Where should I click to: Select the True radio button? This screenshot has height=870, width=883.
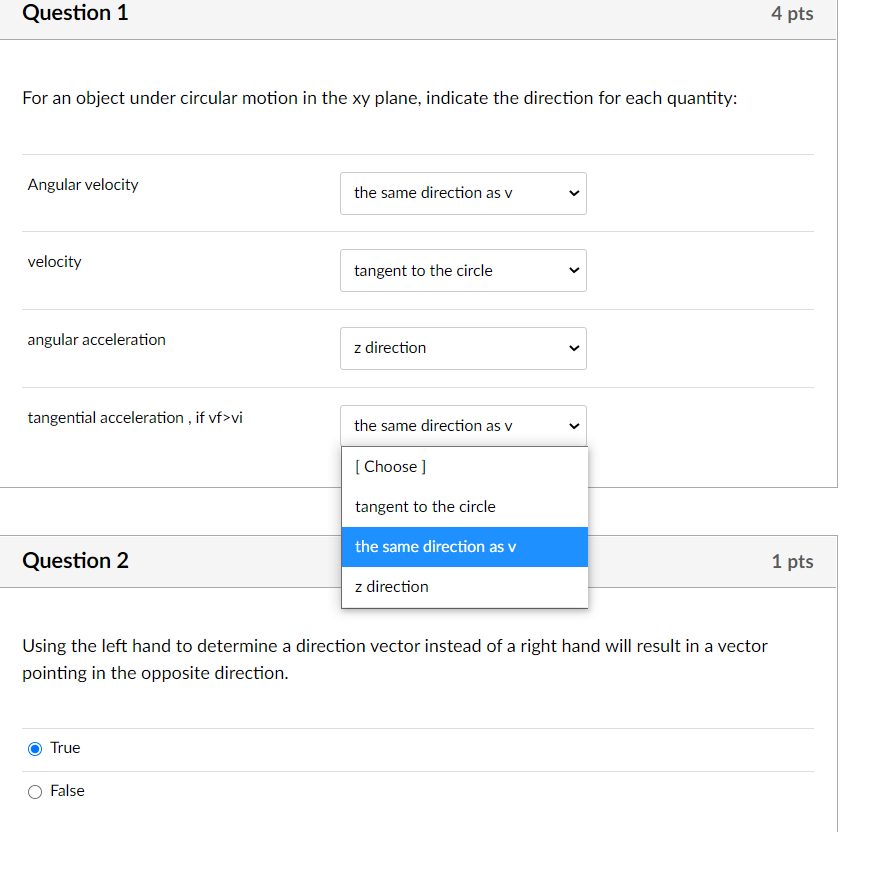pos(34,747)
